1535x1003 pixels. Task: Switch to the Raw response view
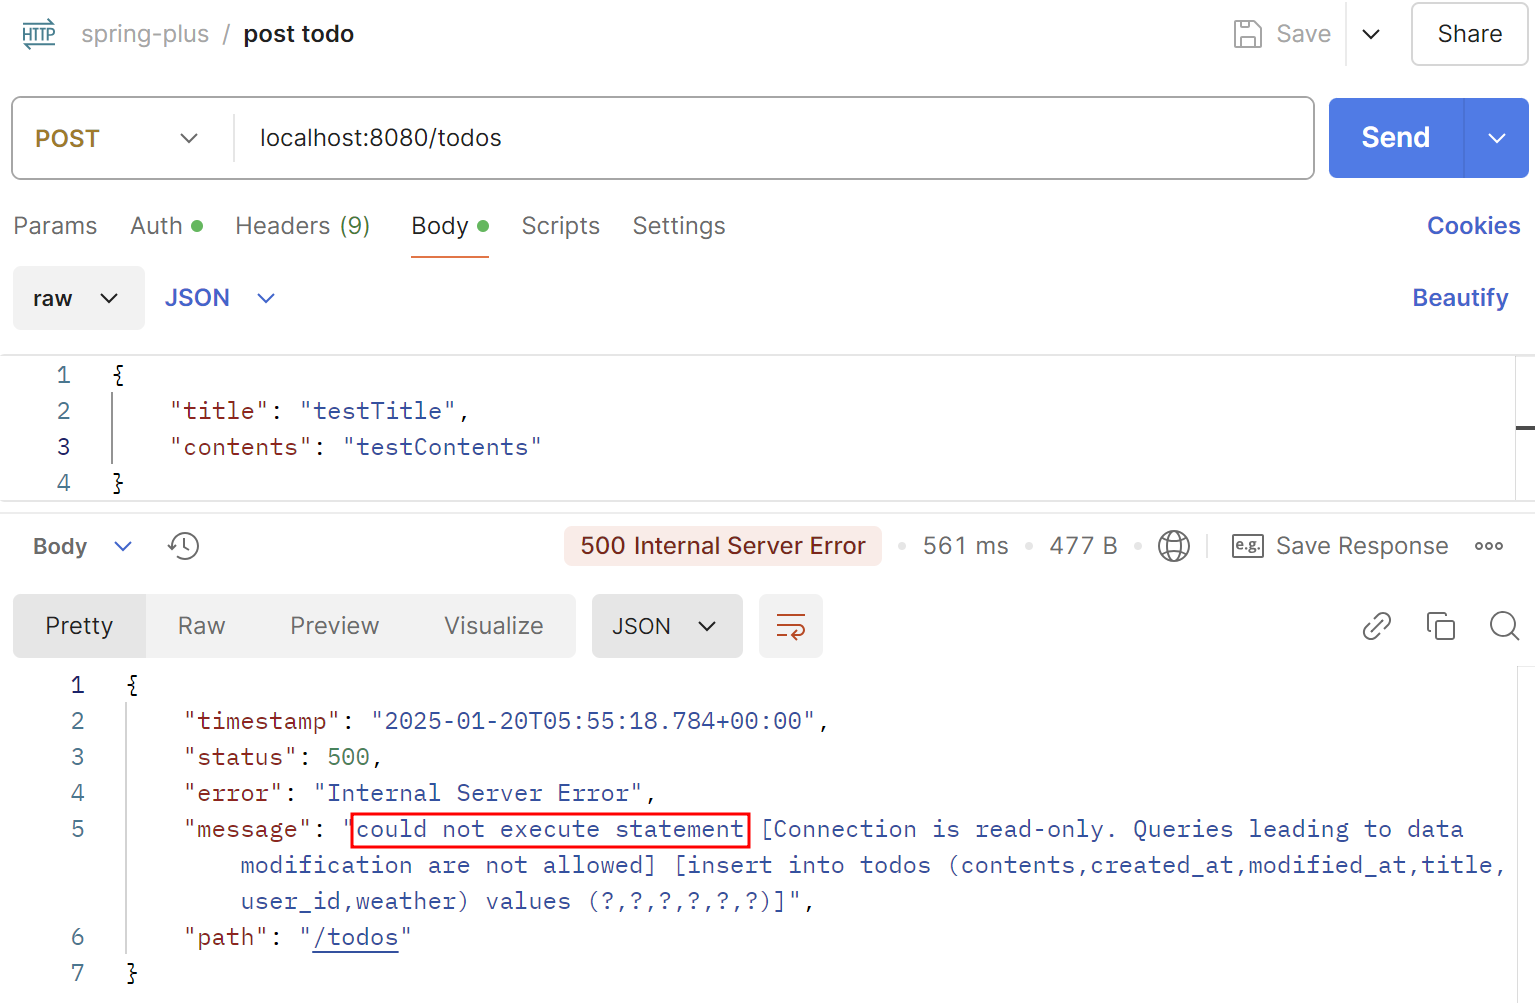pos(201,626)
